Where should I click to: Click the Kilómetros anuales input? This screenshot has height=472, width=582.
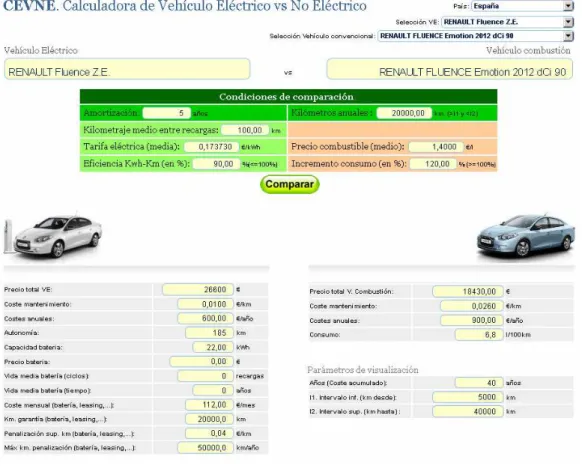pos(404,113)
